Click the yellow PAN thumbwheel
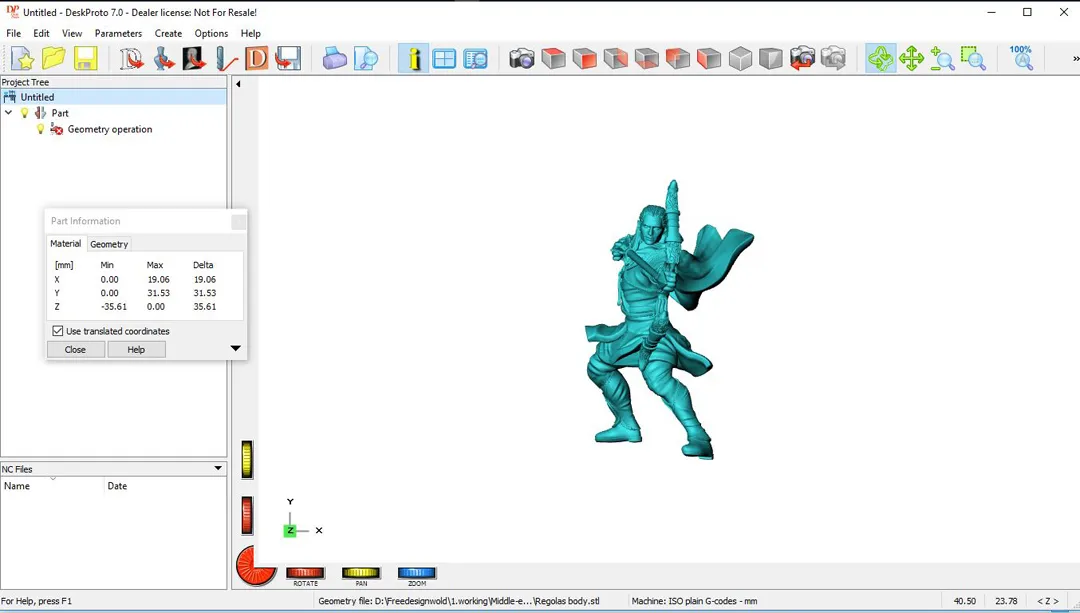 click(361, 572)
